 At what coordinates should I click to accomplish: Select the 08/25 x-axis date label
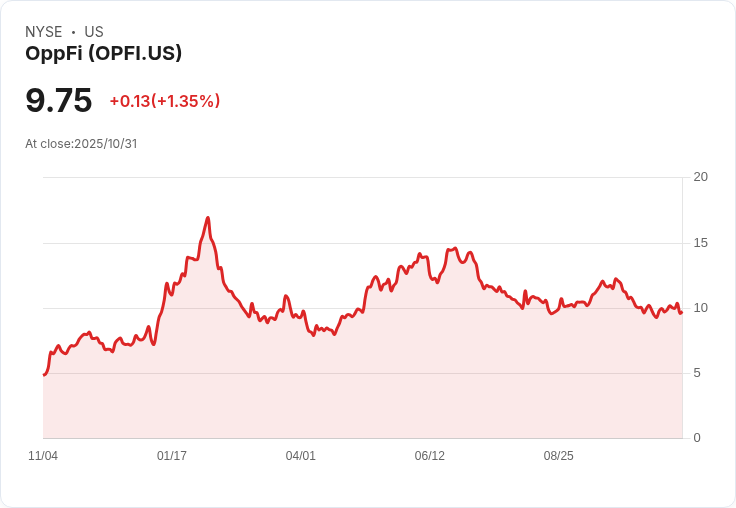pyautogui.click(x=559, y=455)
